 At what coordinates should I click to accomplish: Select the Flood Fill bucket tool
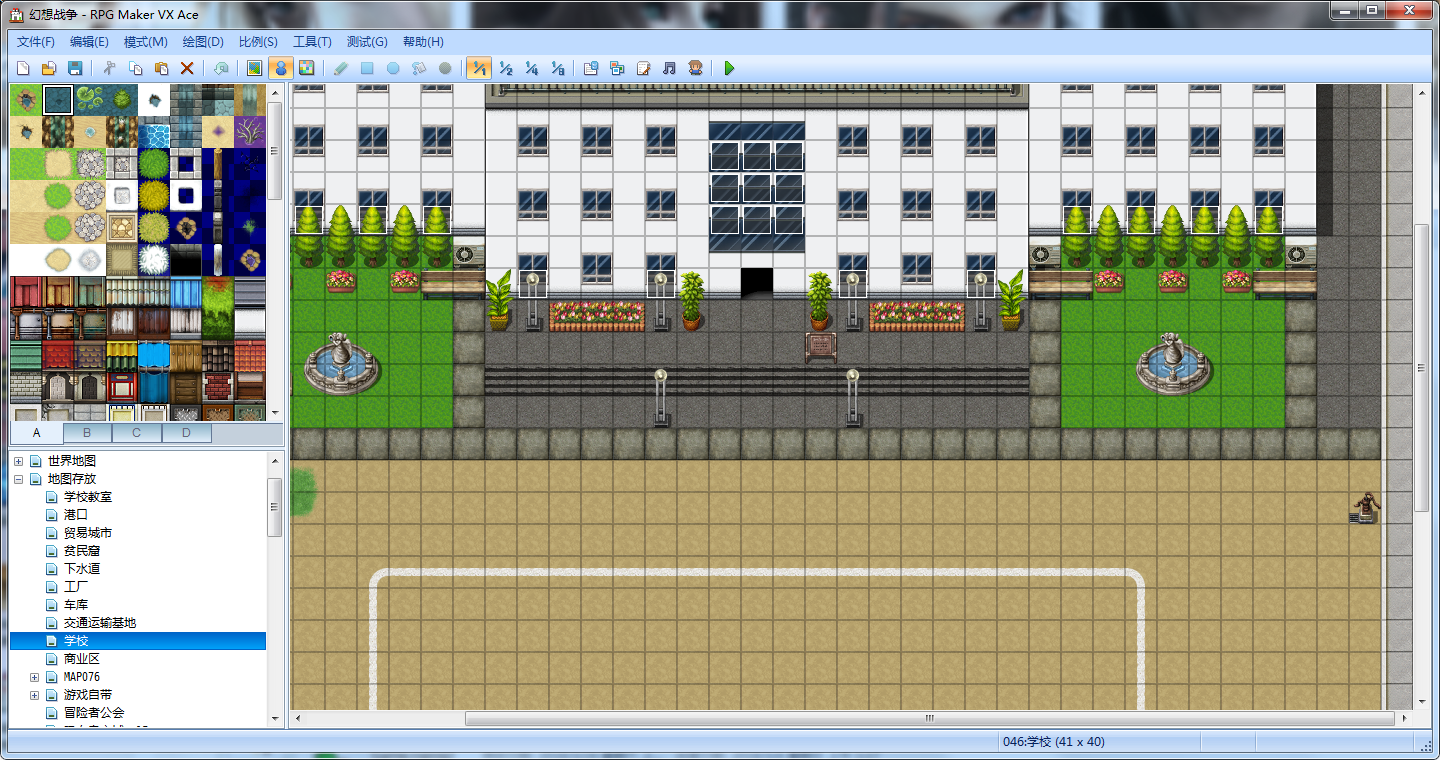click(419, 68)
